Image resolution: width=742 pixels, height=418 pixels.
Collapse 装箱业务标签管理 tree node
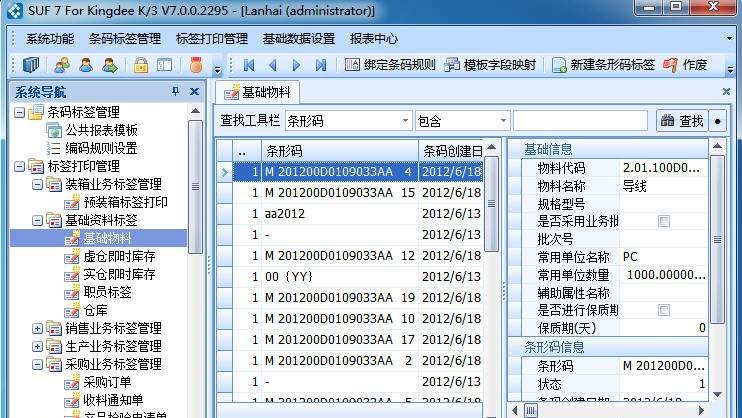(37, 185)
